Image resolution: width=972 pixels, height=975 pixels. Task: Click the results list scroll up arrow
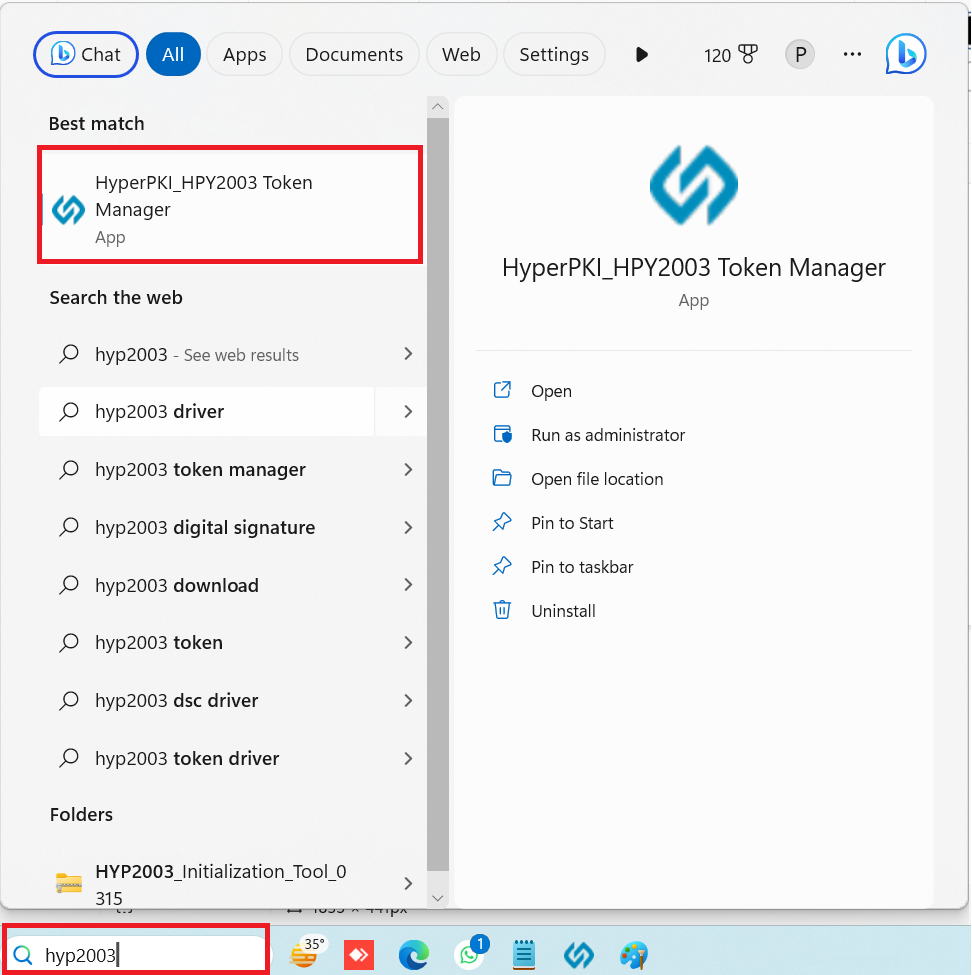(438, 106)
